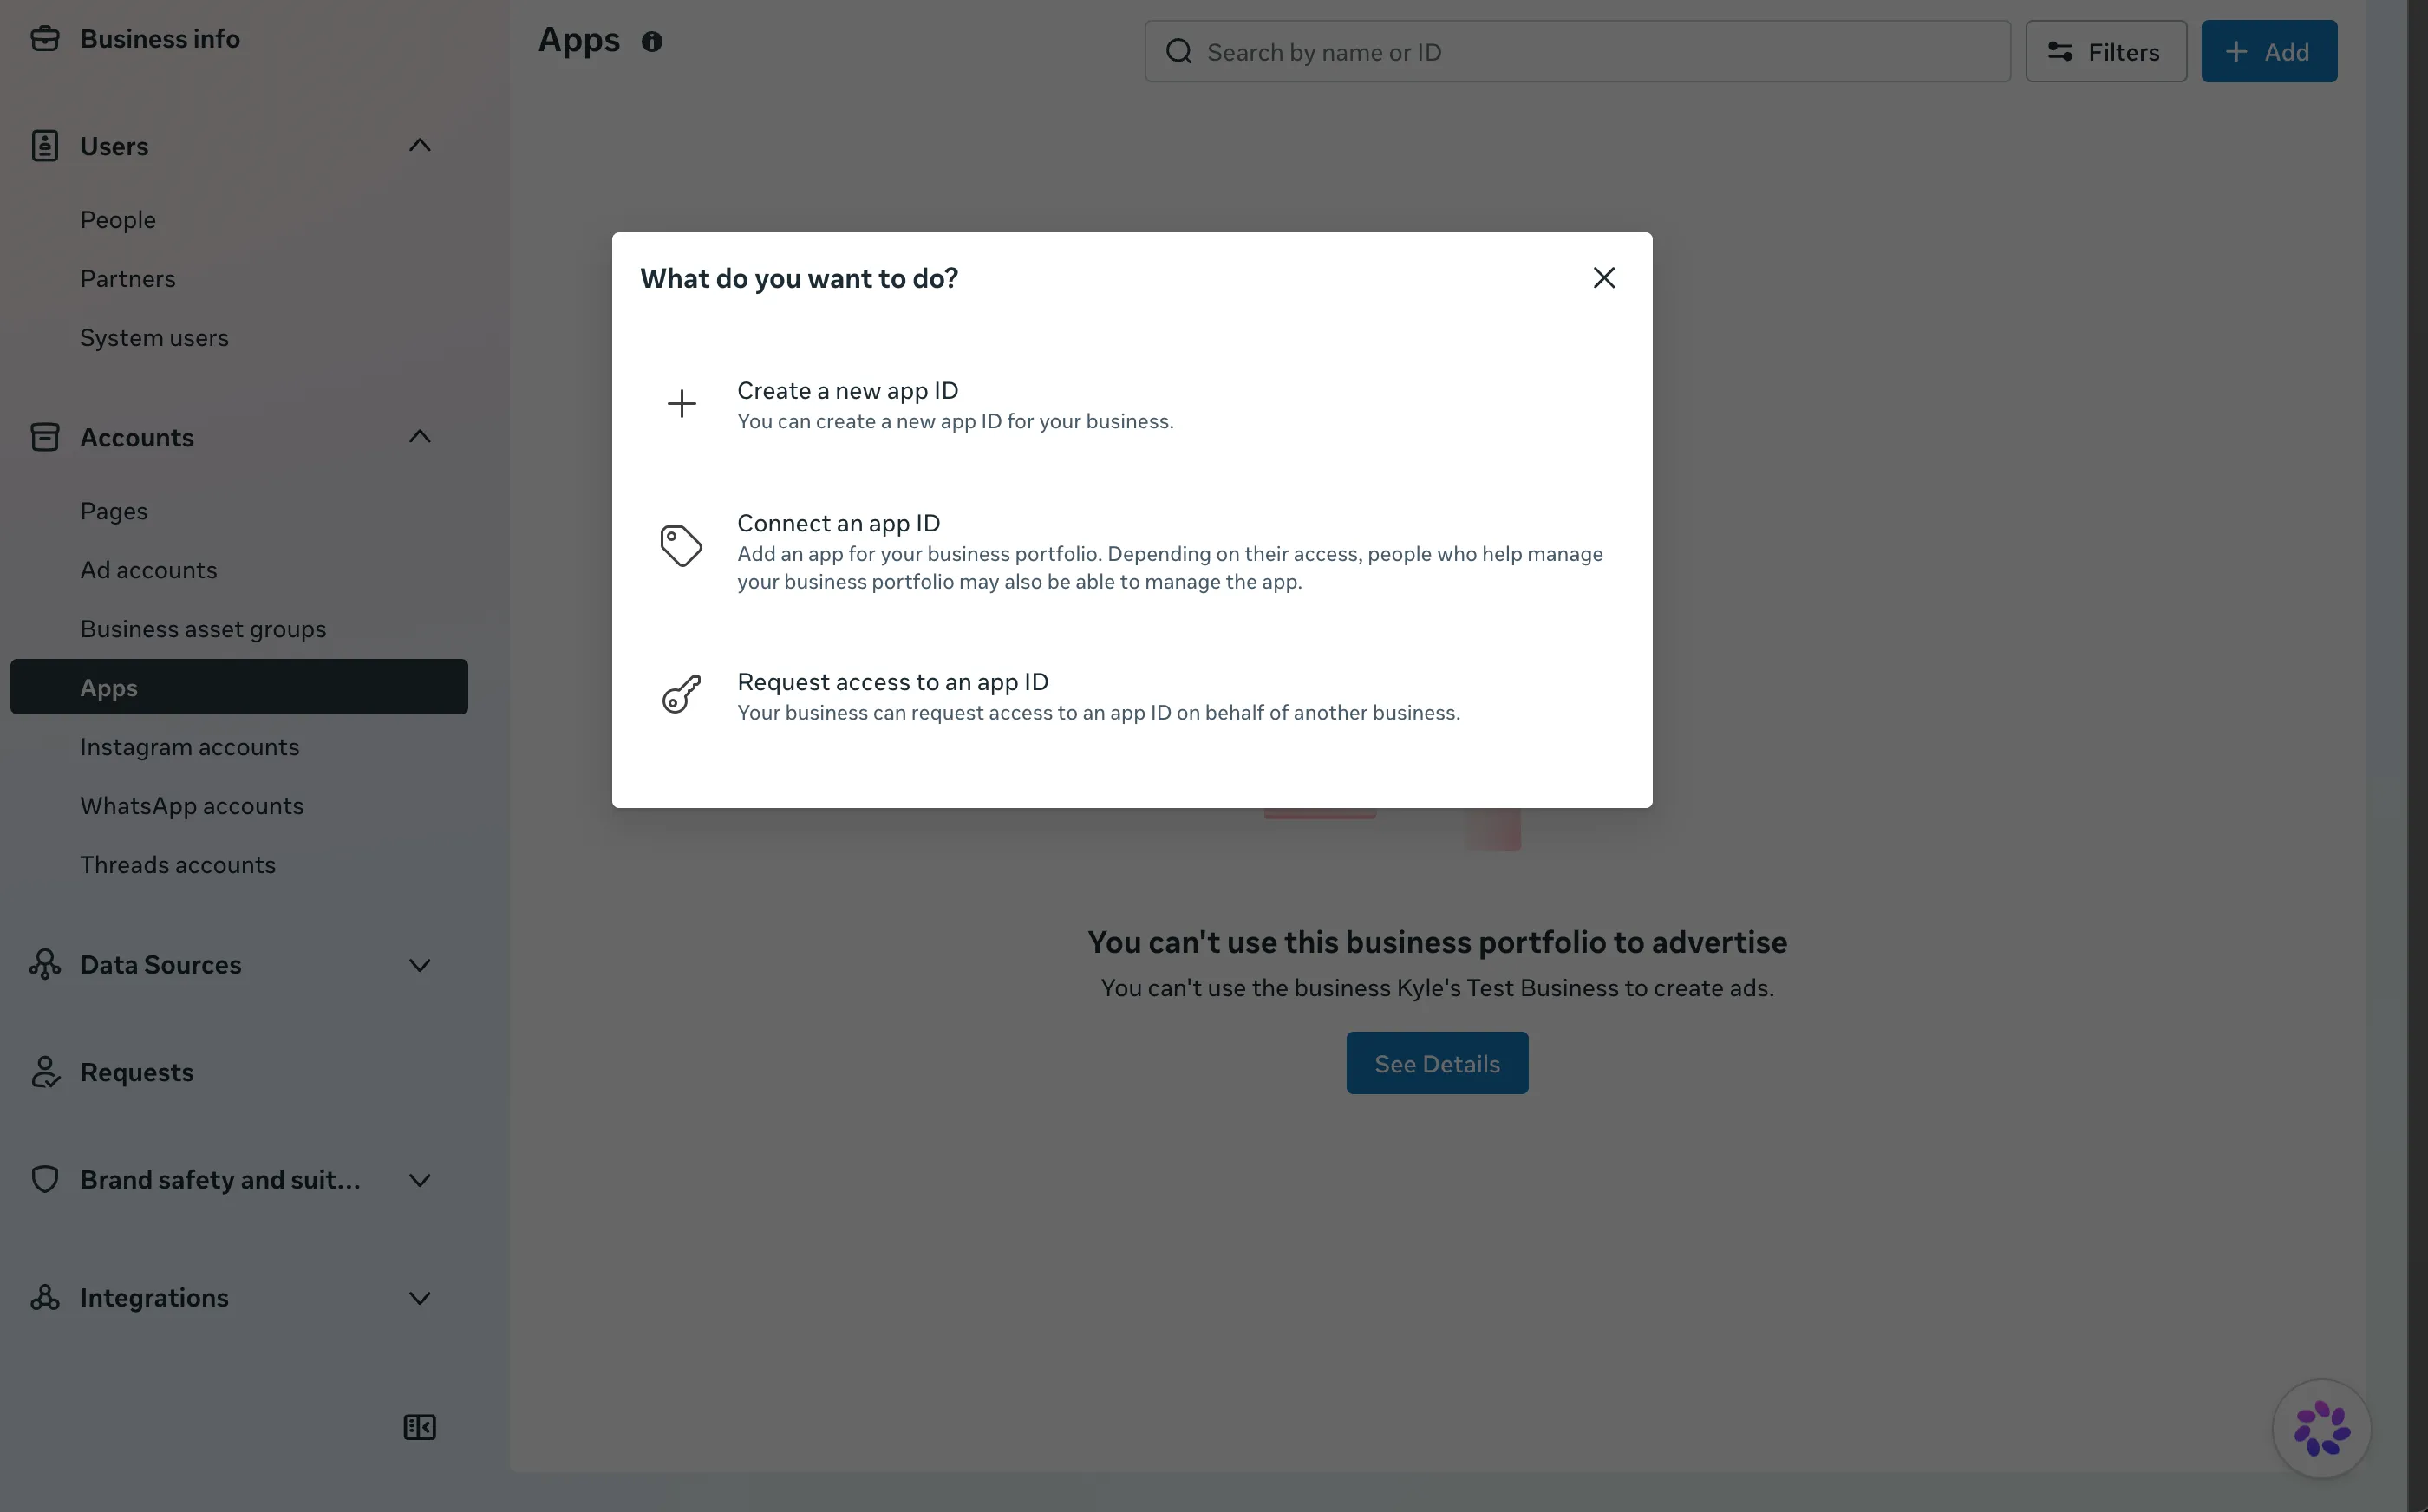This screenshot has height=1512, width=2428.
Task: Click the Data Sources icon
Action: coord(45,964)
